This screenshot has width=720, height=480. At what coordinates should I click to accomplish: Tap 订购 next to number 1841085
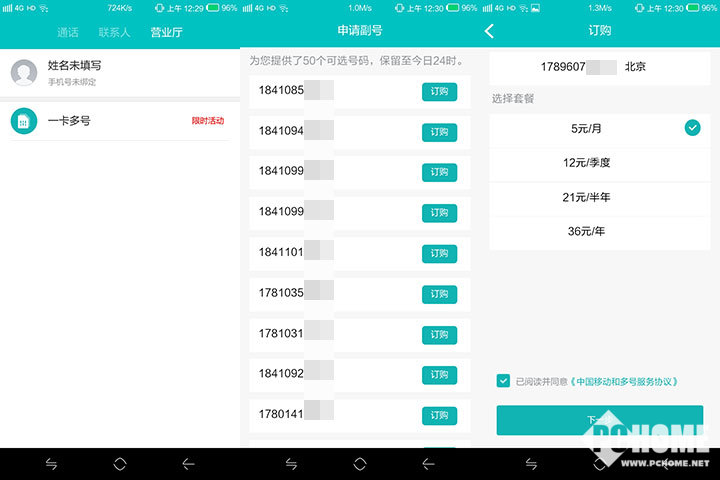click(439, 92)
